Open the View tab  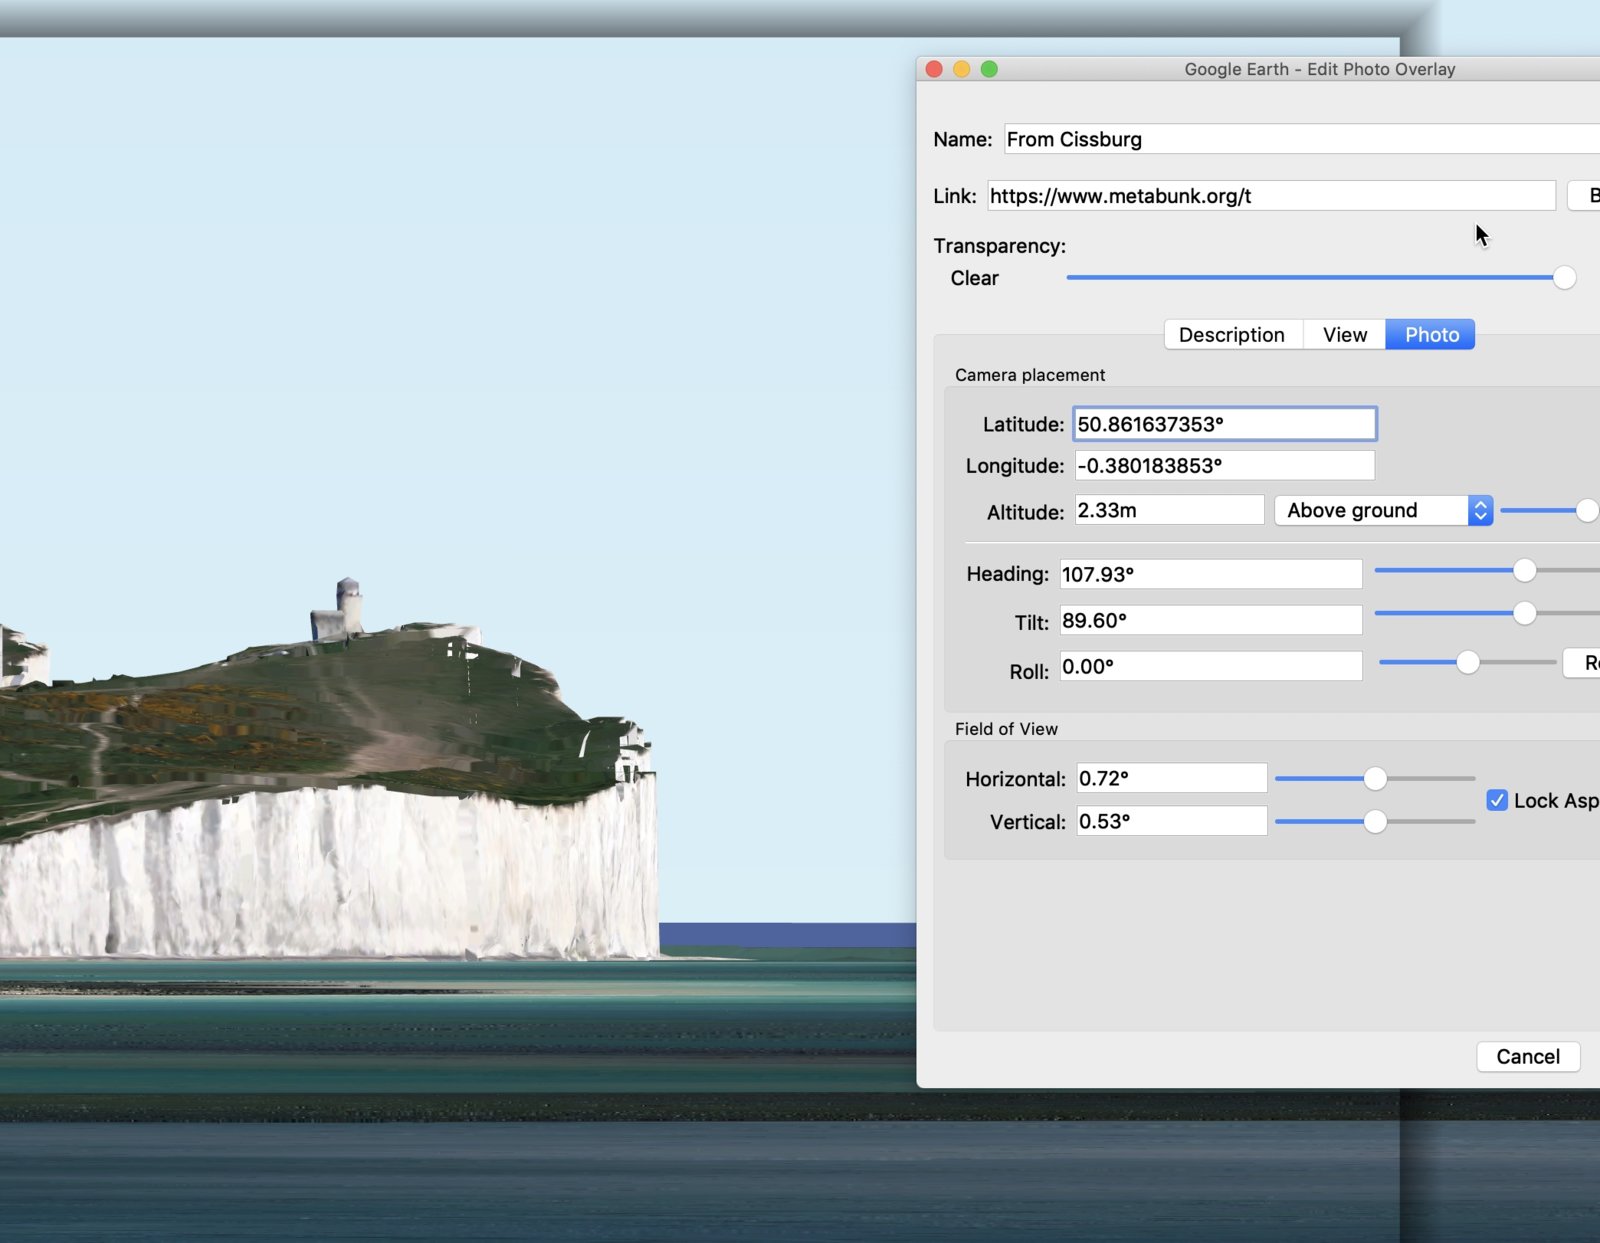pos(1344,335)
